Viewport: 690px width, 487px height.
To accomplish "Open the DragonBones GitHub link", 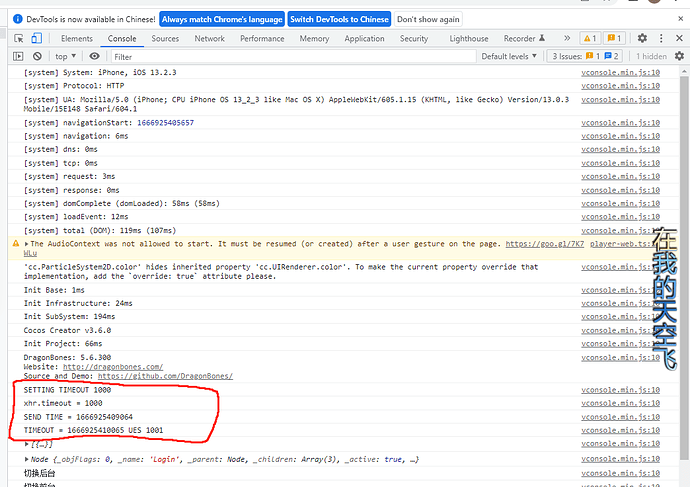I will pos(165,376).
